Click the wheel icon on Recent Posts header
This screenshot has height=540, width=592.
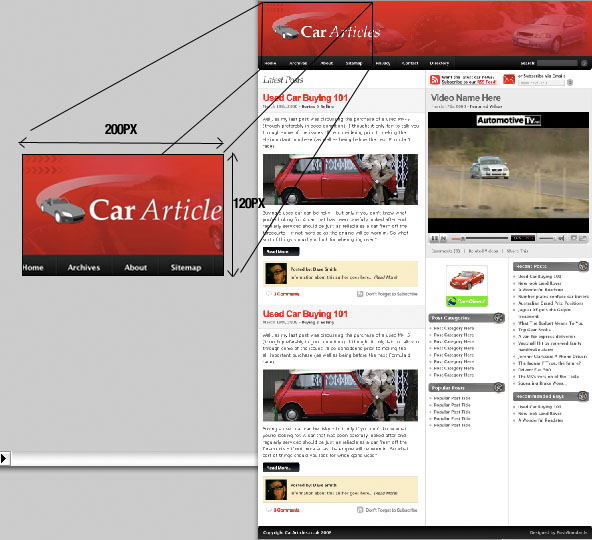pyautogui.click(x=583, y=266)
